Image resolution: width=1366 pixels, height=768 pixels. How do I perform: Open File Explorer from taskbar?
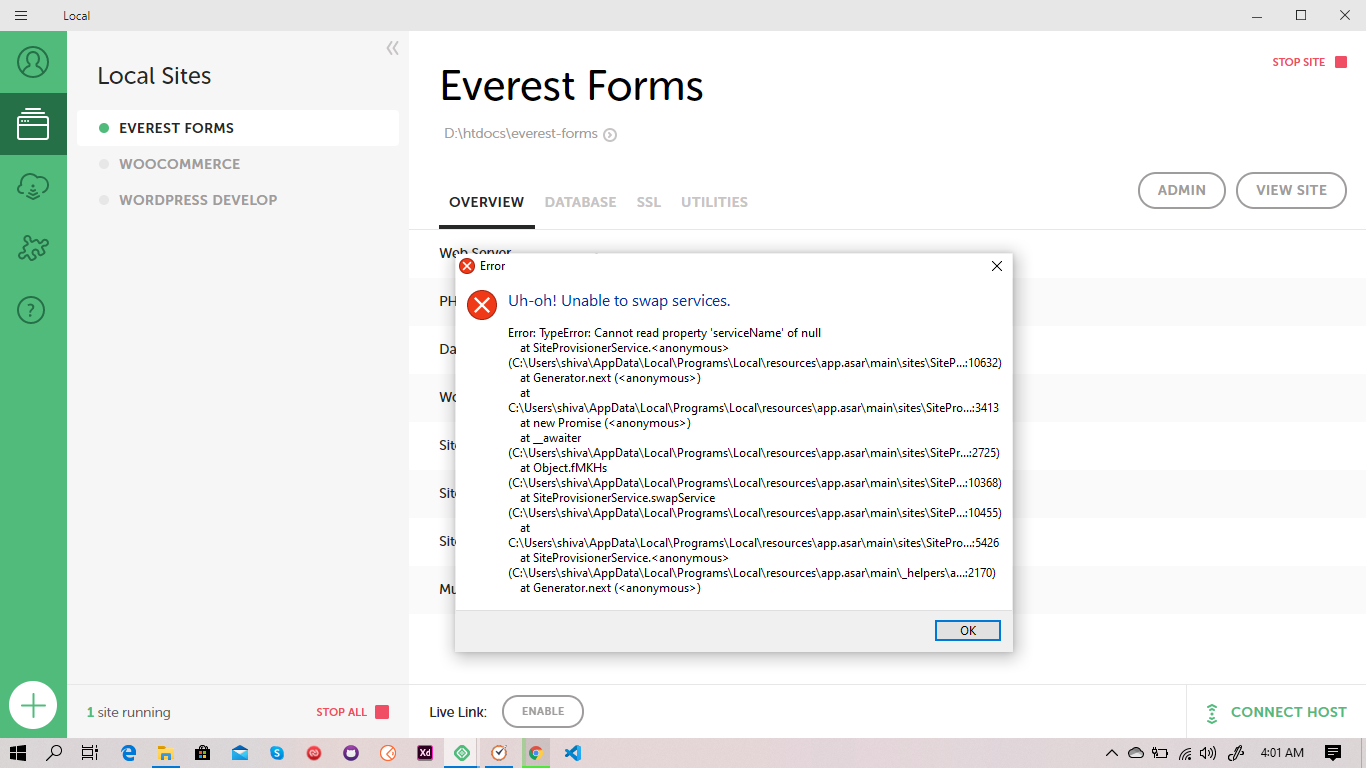coord(165,753)
